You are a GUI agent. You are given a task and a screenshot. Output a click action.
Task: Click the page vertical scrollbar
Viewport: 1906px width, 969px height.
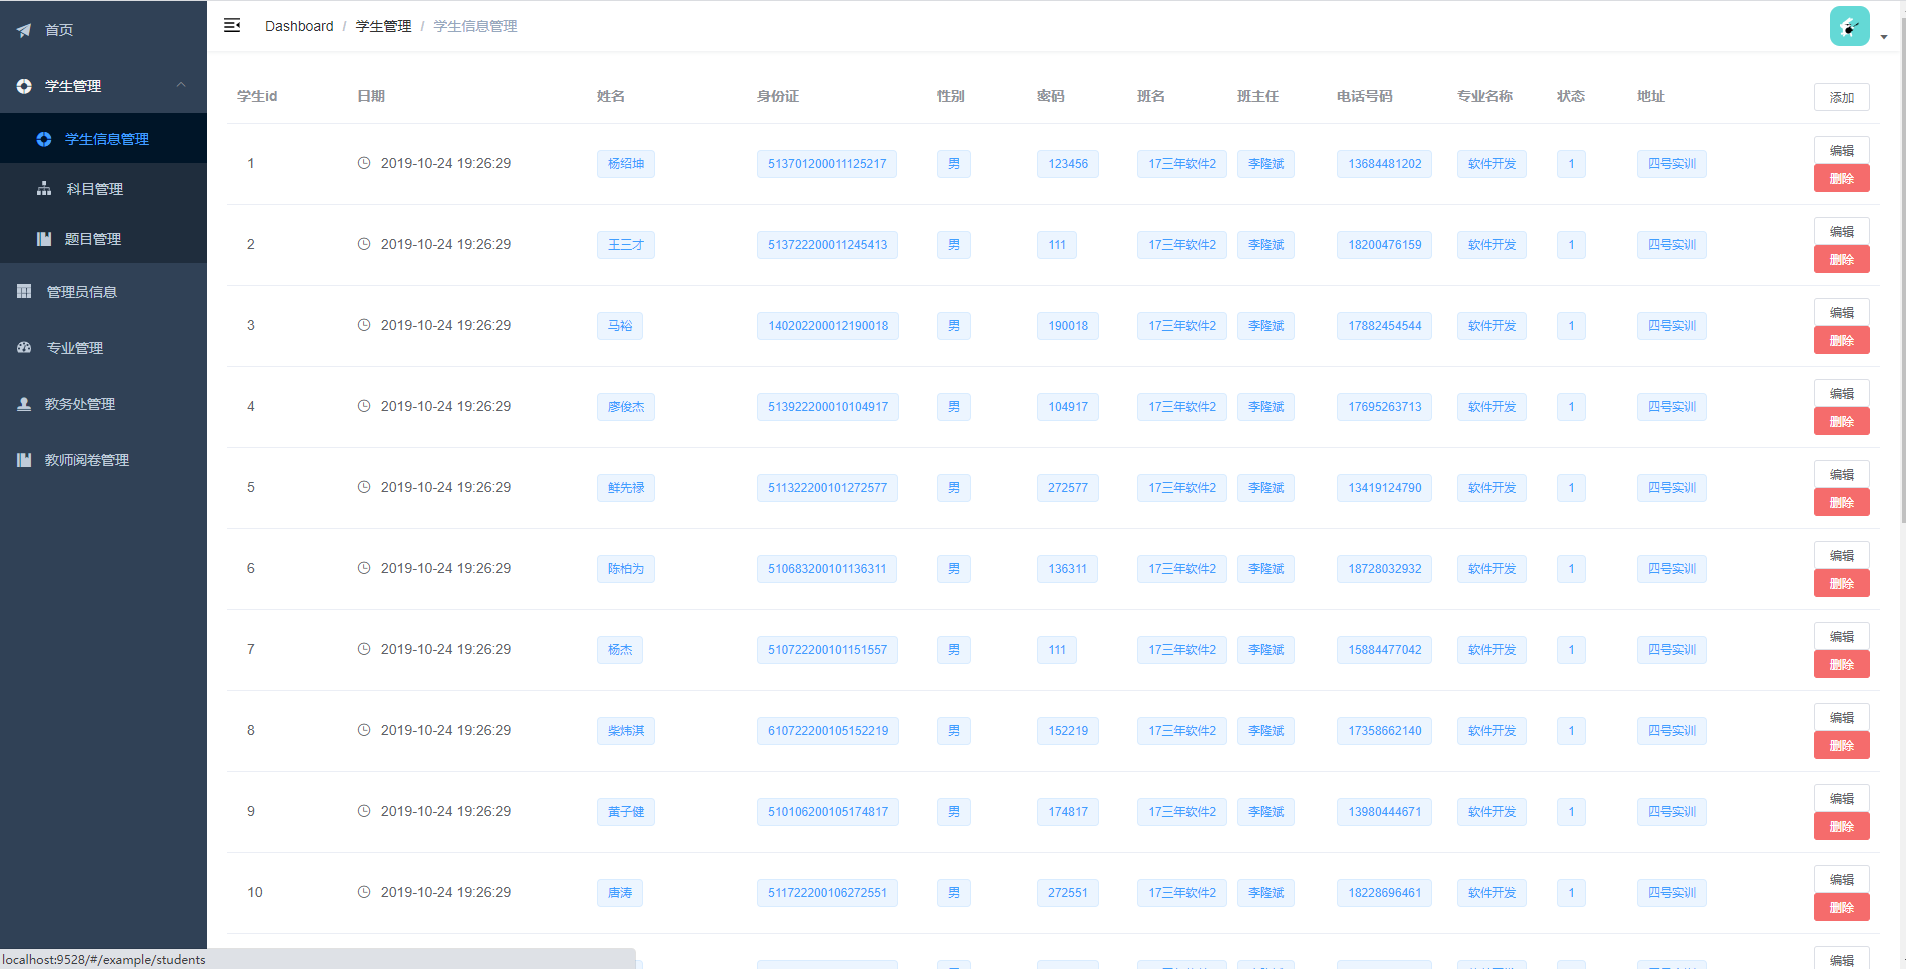coord(1902,300)
